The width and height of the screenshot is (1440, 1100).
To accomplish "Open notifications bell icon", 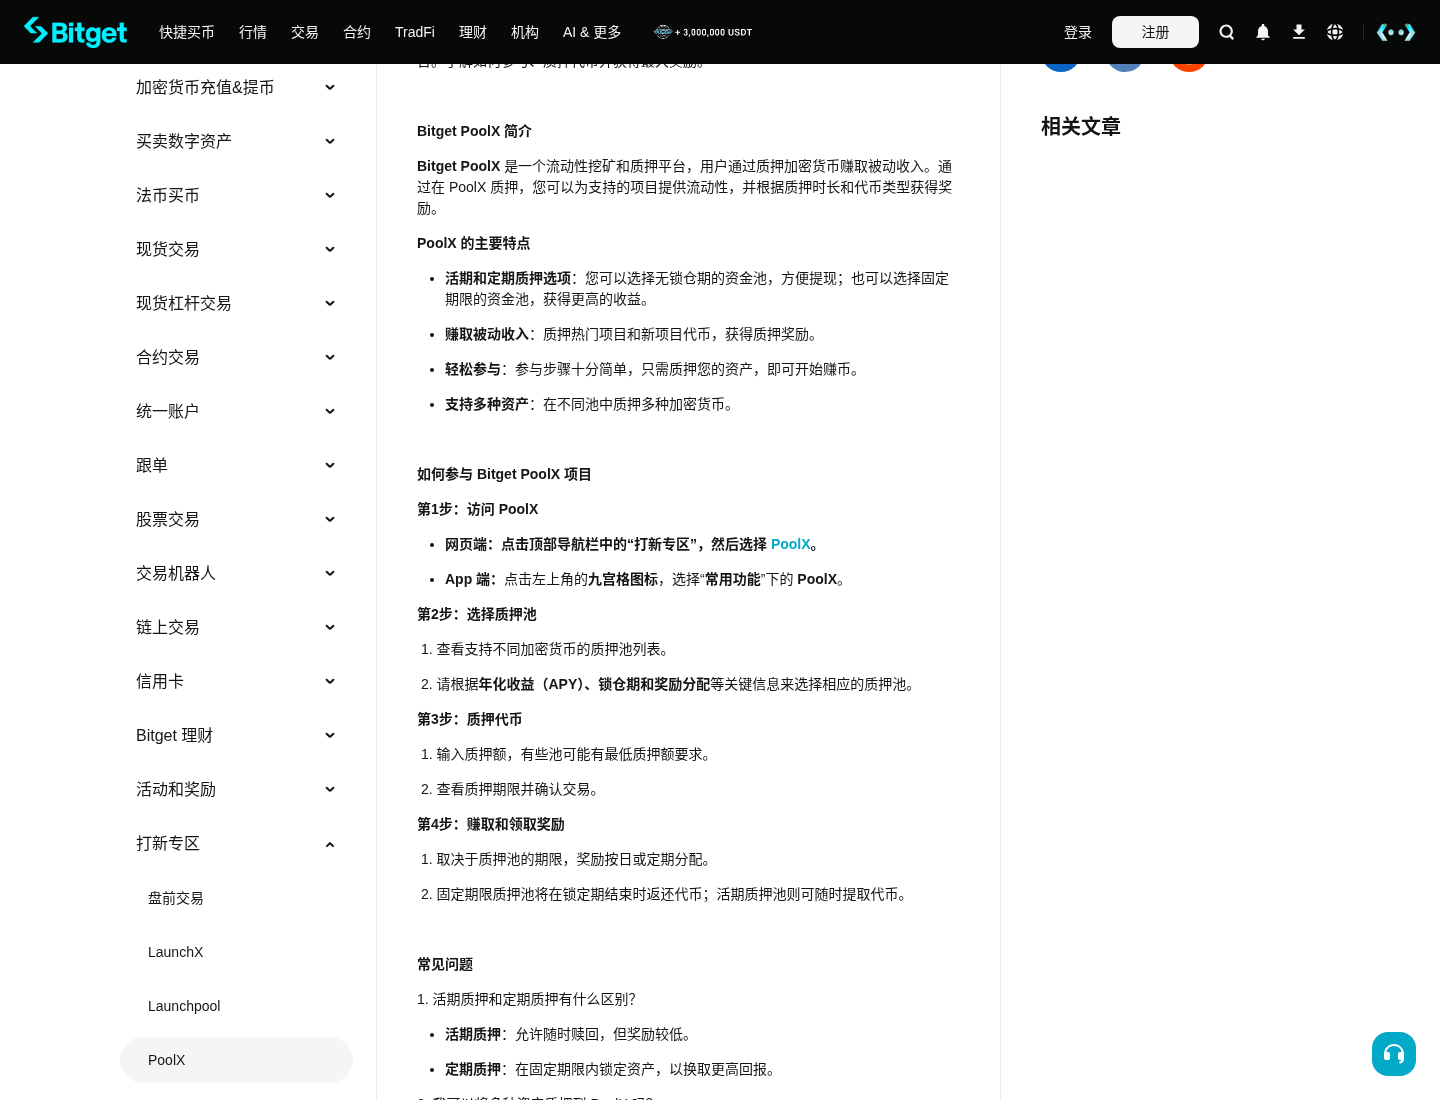I will pyautogui.click(x=1263, y=32).
